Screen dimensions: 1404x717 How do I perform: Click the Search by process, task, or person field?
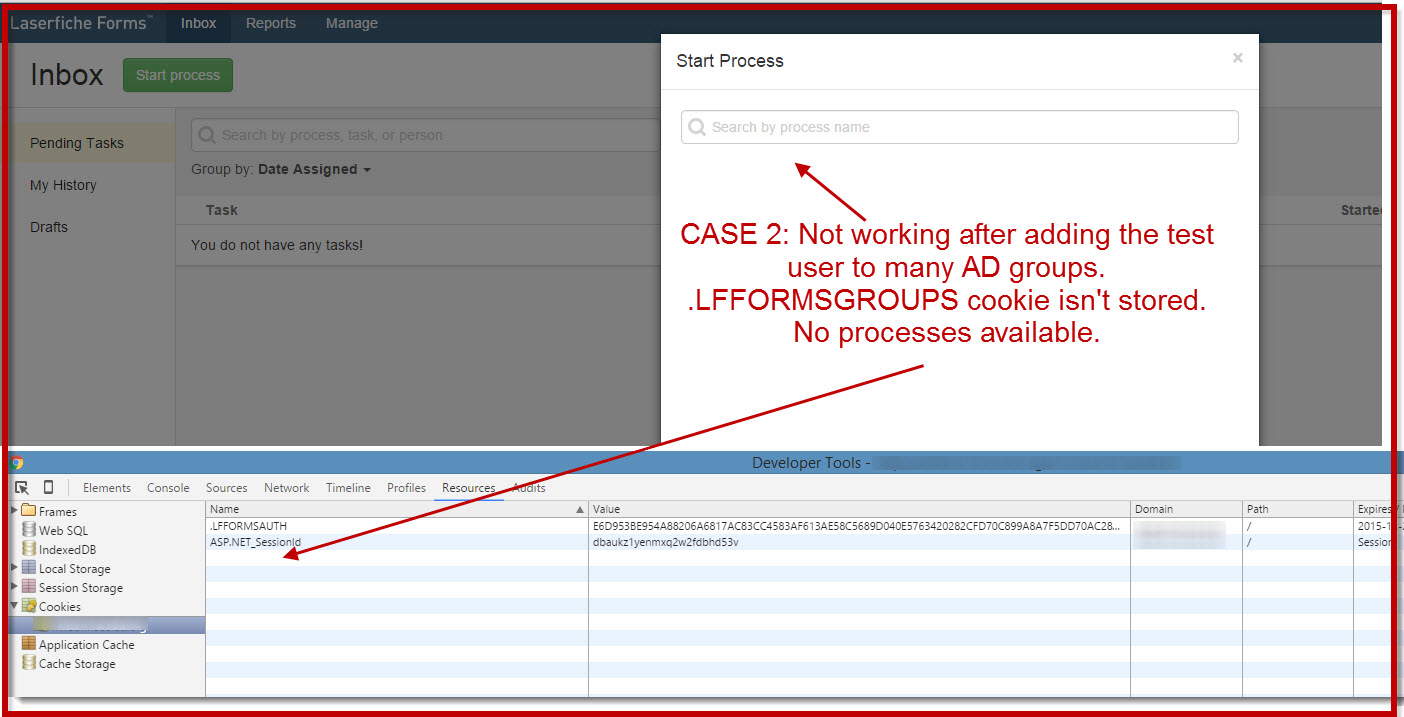(x=426, y=135)
